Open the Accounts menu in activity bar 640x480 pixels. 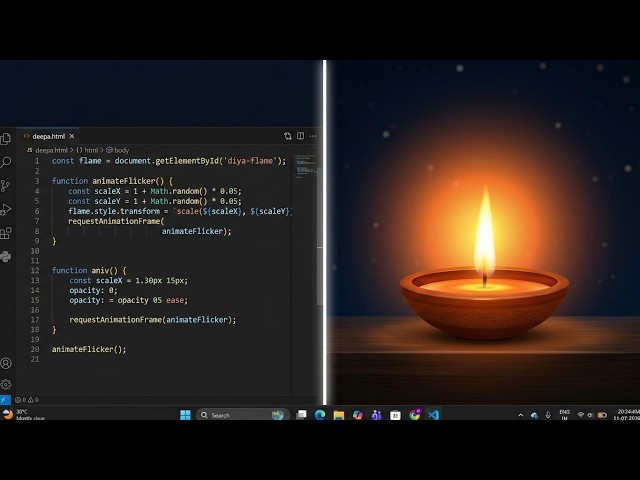pyautogui.click(x=6, y=363)
